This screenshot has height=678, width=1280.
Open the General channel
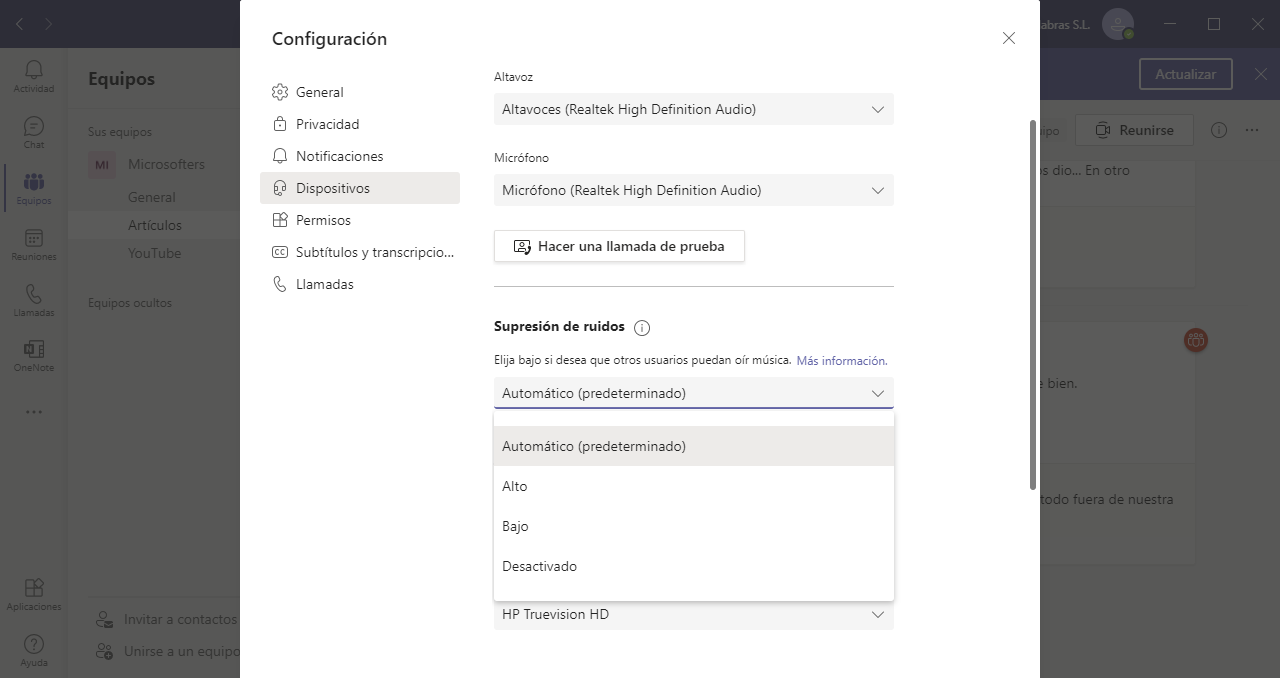point(151,197)
